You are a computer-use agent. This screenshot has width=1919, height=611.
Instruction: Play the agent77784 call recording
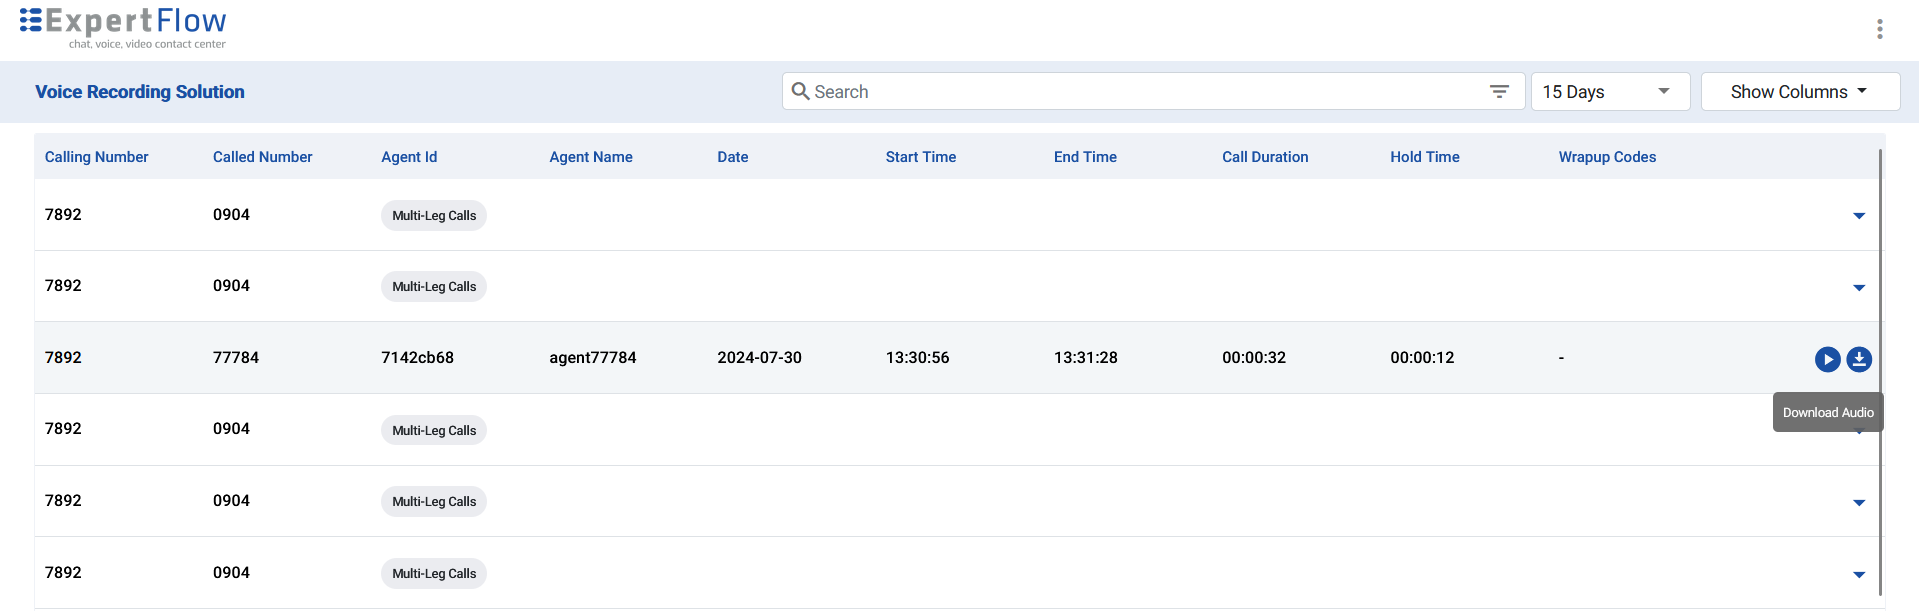click(1827, 359)
